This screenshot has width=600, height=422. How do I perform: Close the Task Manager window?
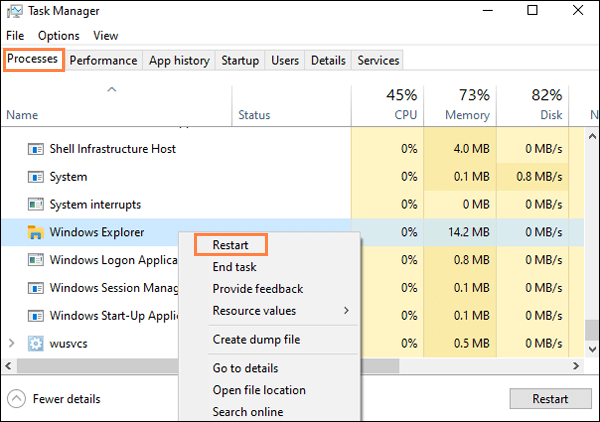[578, 10]
